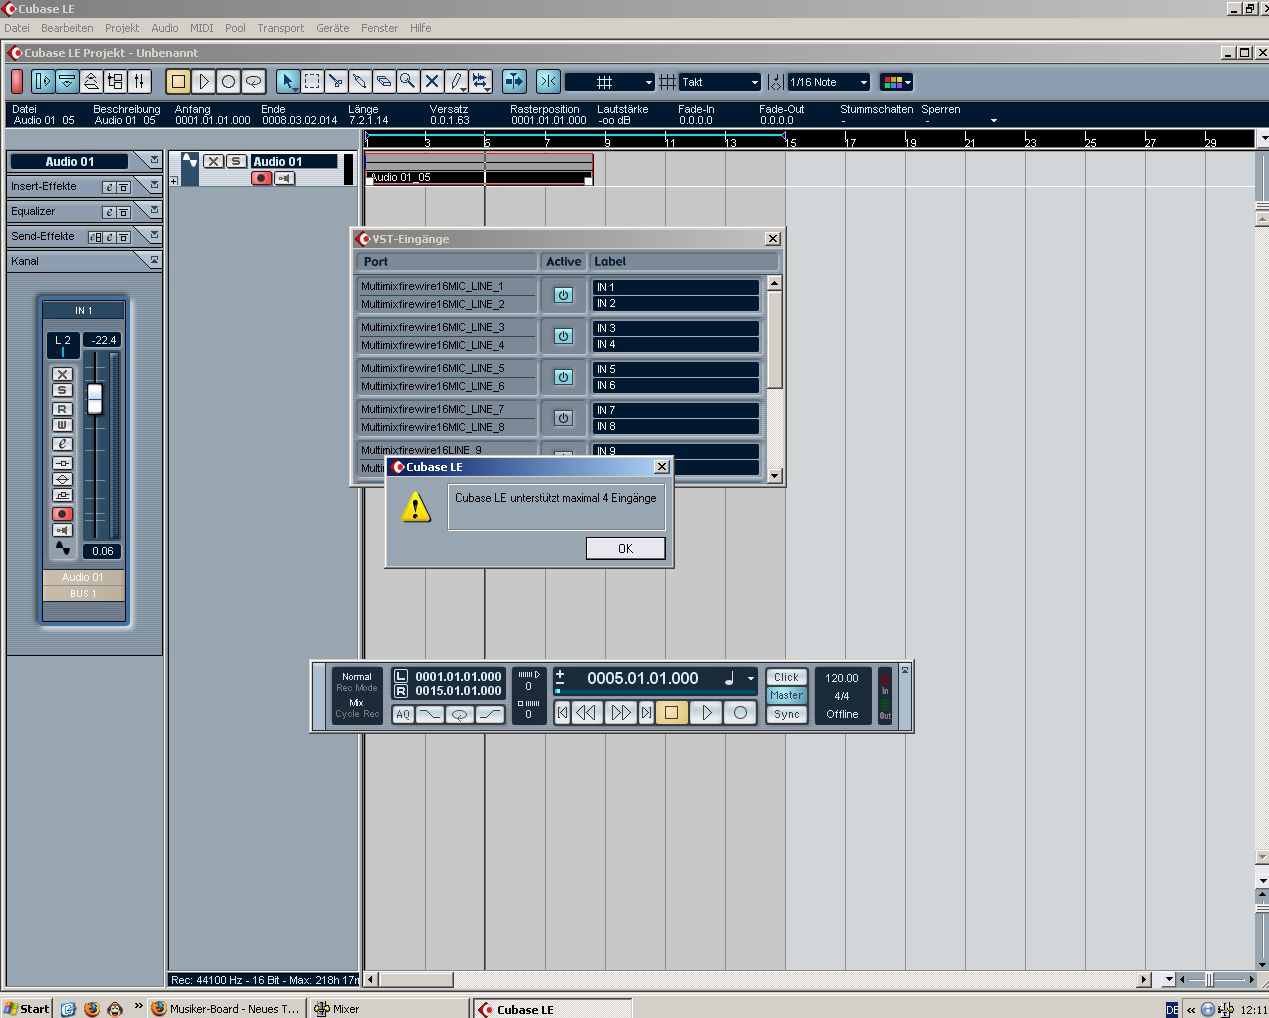Open the snap mode grid dropdown

610,82
